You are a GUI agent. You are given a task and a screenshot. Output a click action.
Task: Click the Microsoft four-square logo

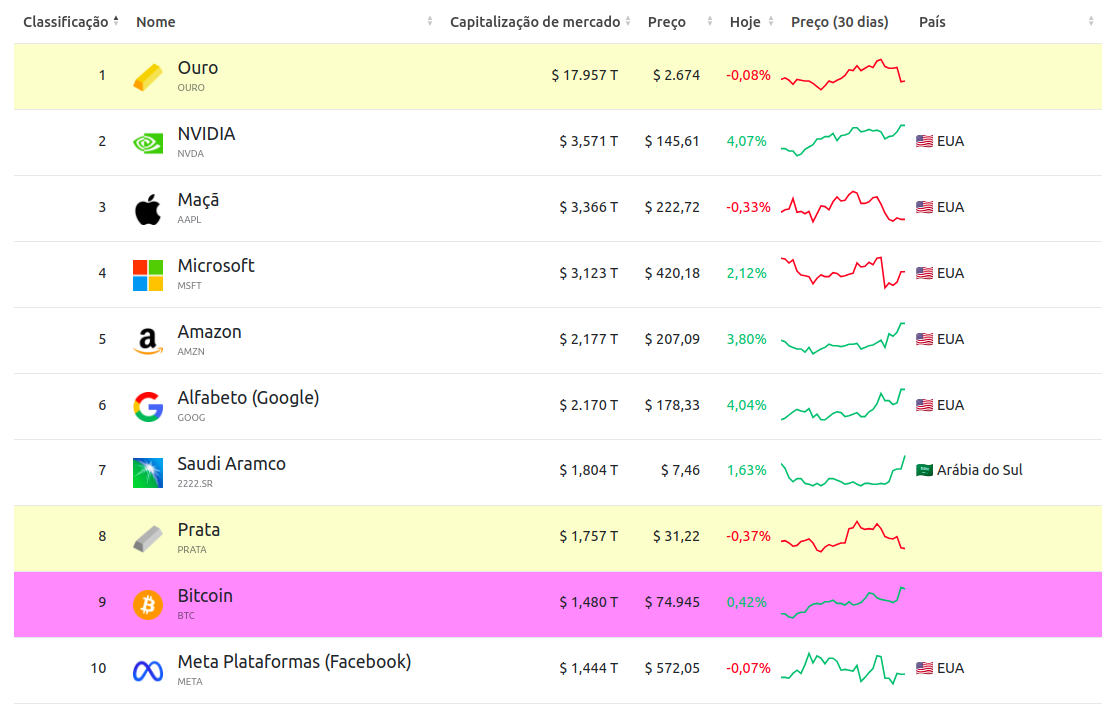[148, 275]
